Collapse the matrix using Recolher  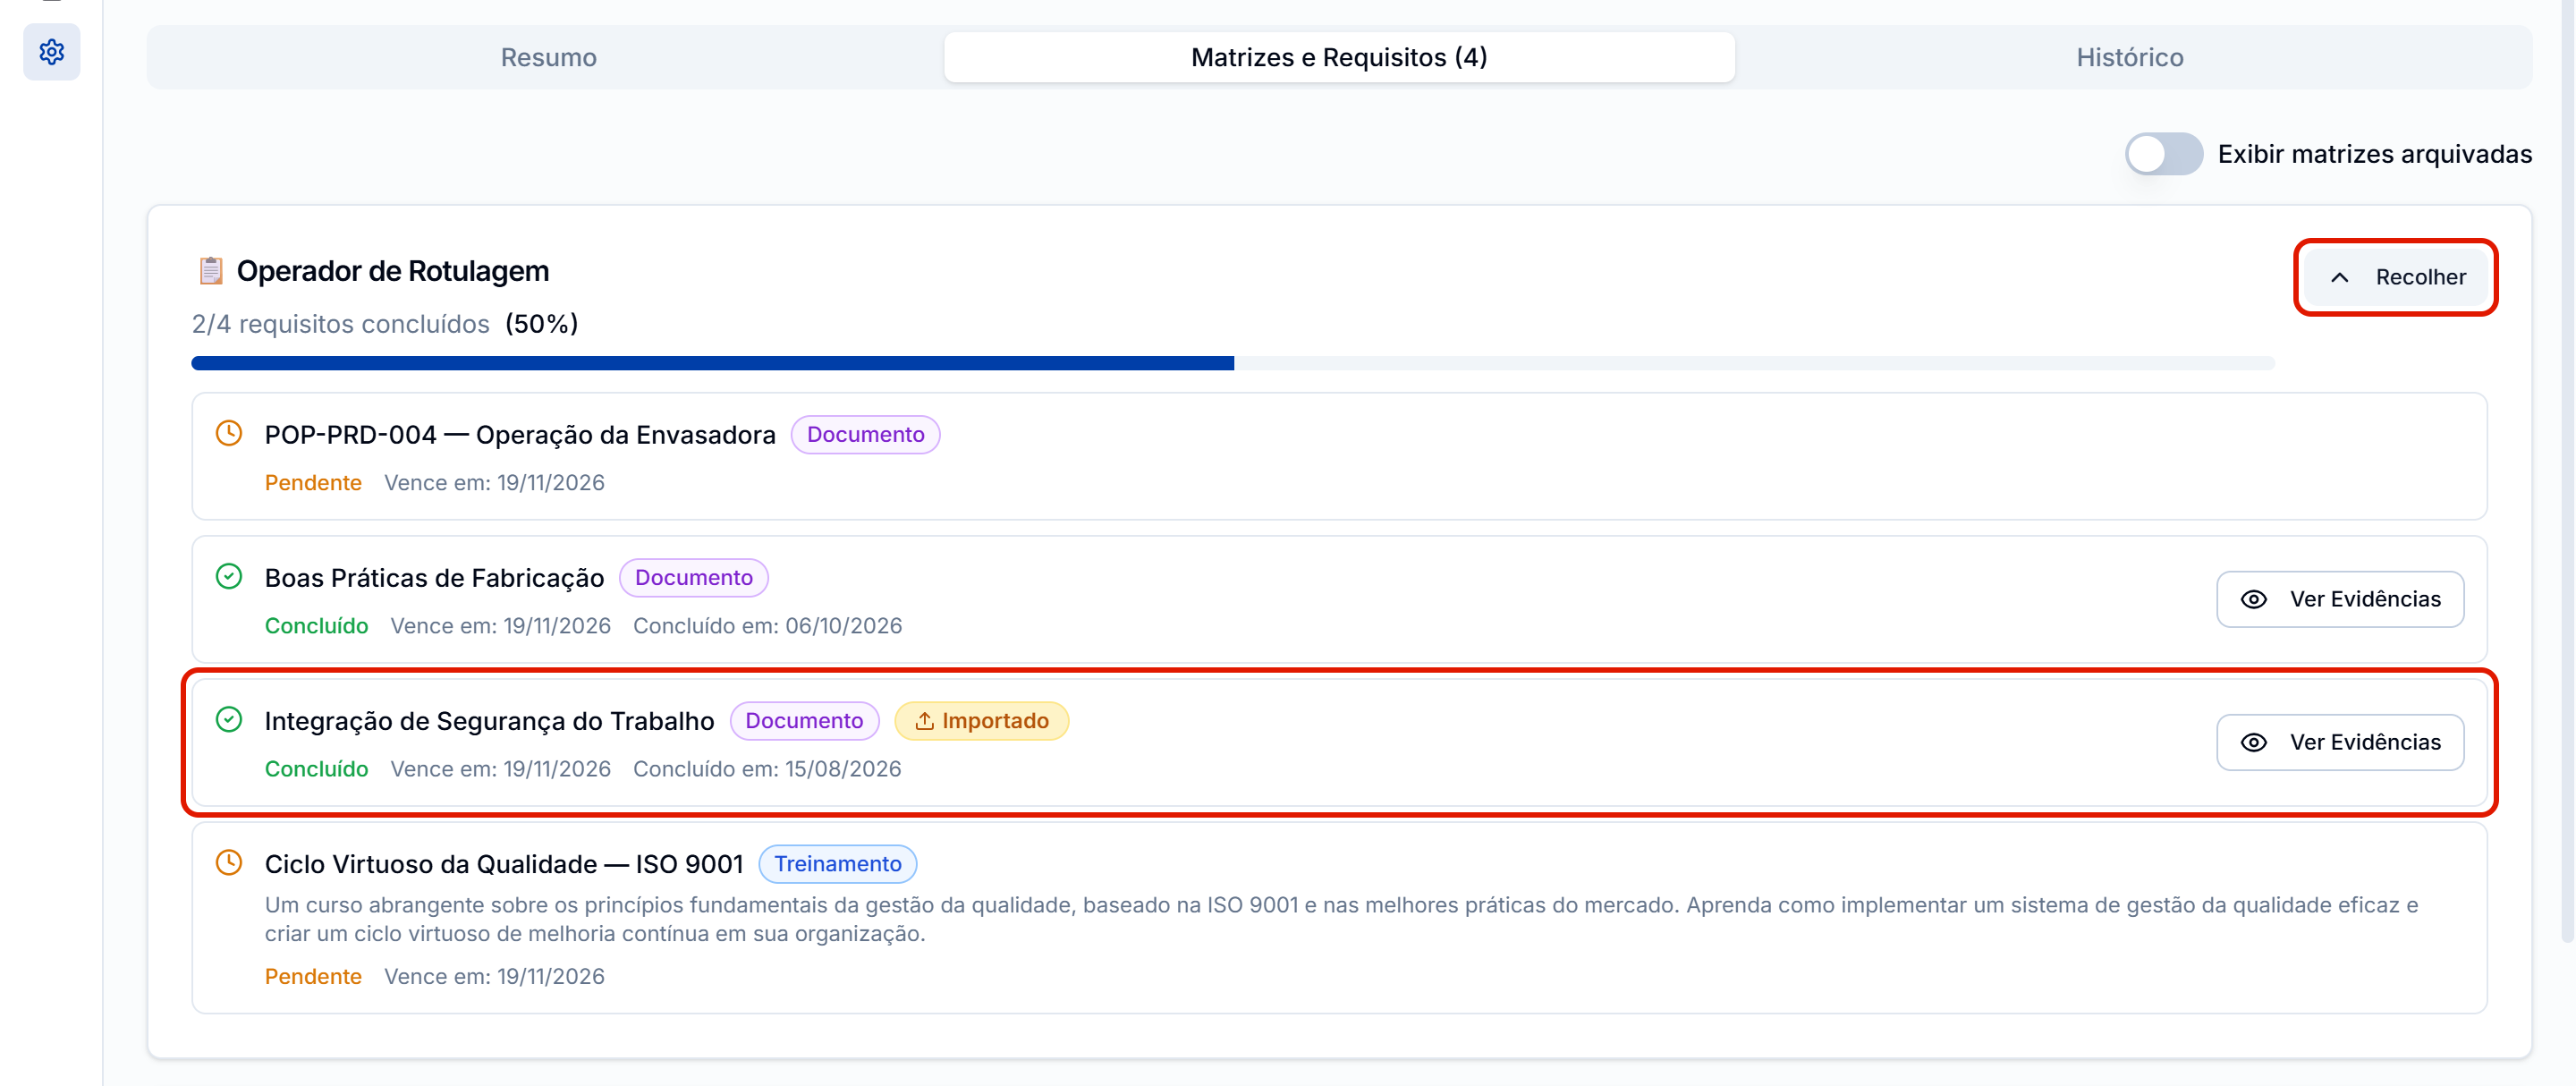tap(2397, 277)
